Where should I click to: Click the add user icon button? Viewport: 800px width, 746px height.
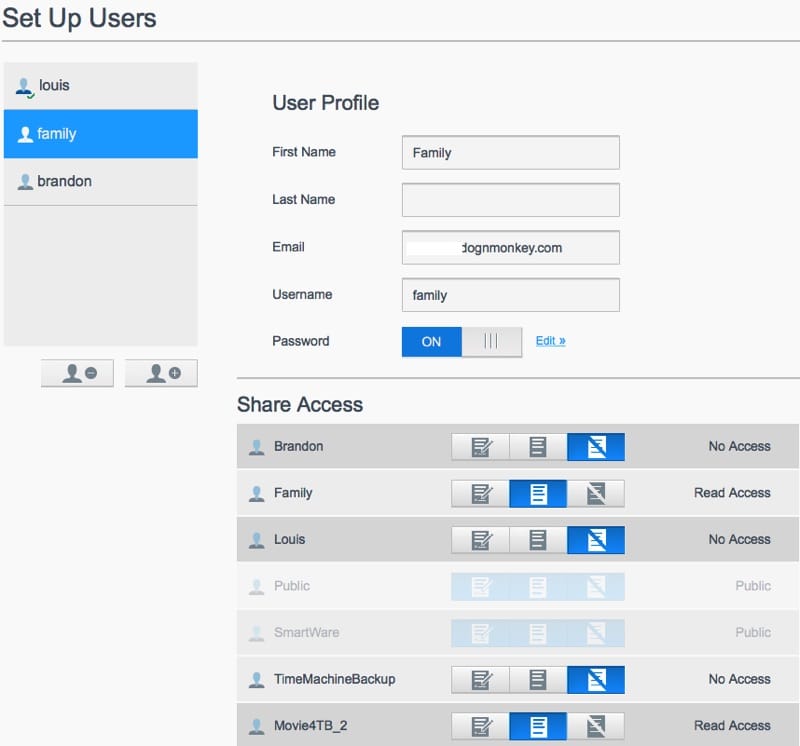tap(161, 373)
